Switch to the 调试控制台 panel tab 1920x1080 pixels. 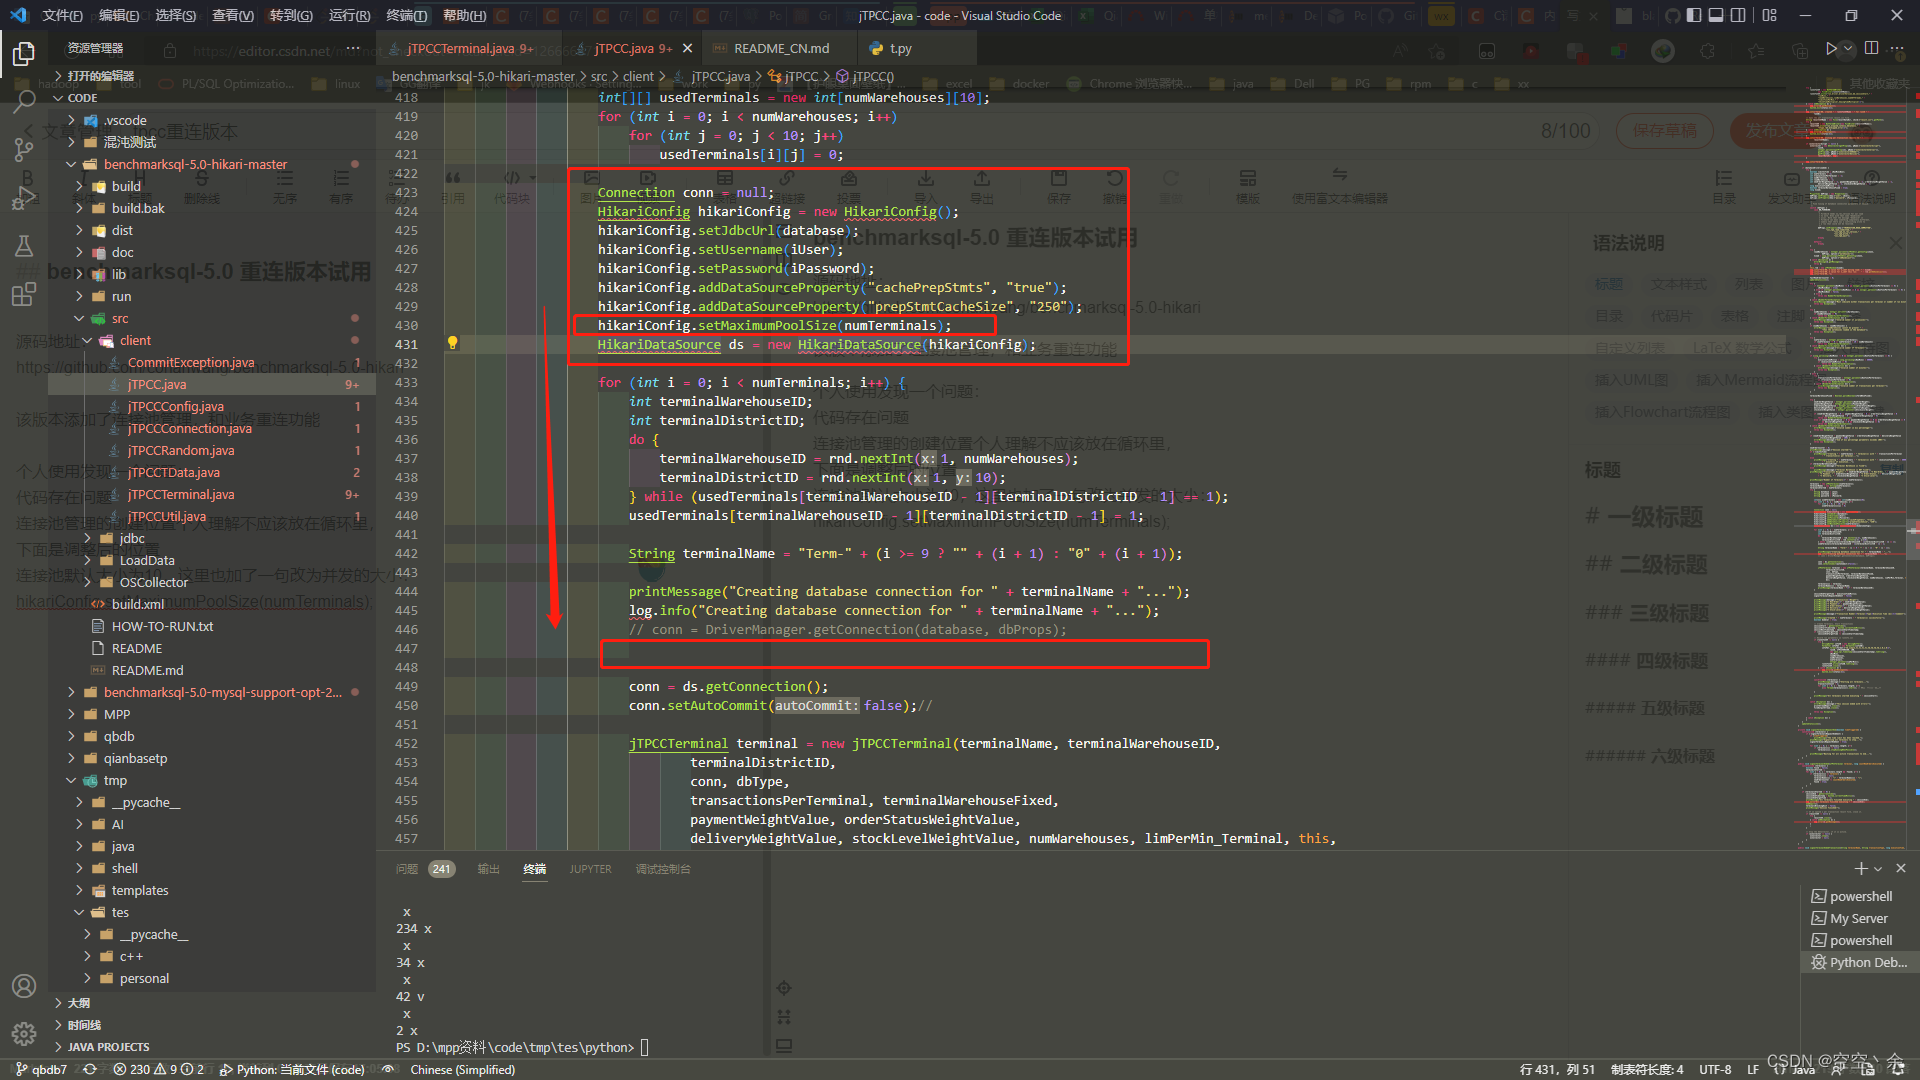tap(663, 869)
